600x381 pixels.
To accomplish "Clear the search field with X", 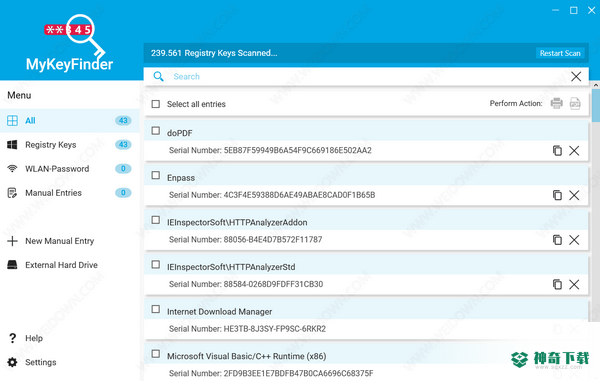I will click(576, 76).
